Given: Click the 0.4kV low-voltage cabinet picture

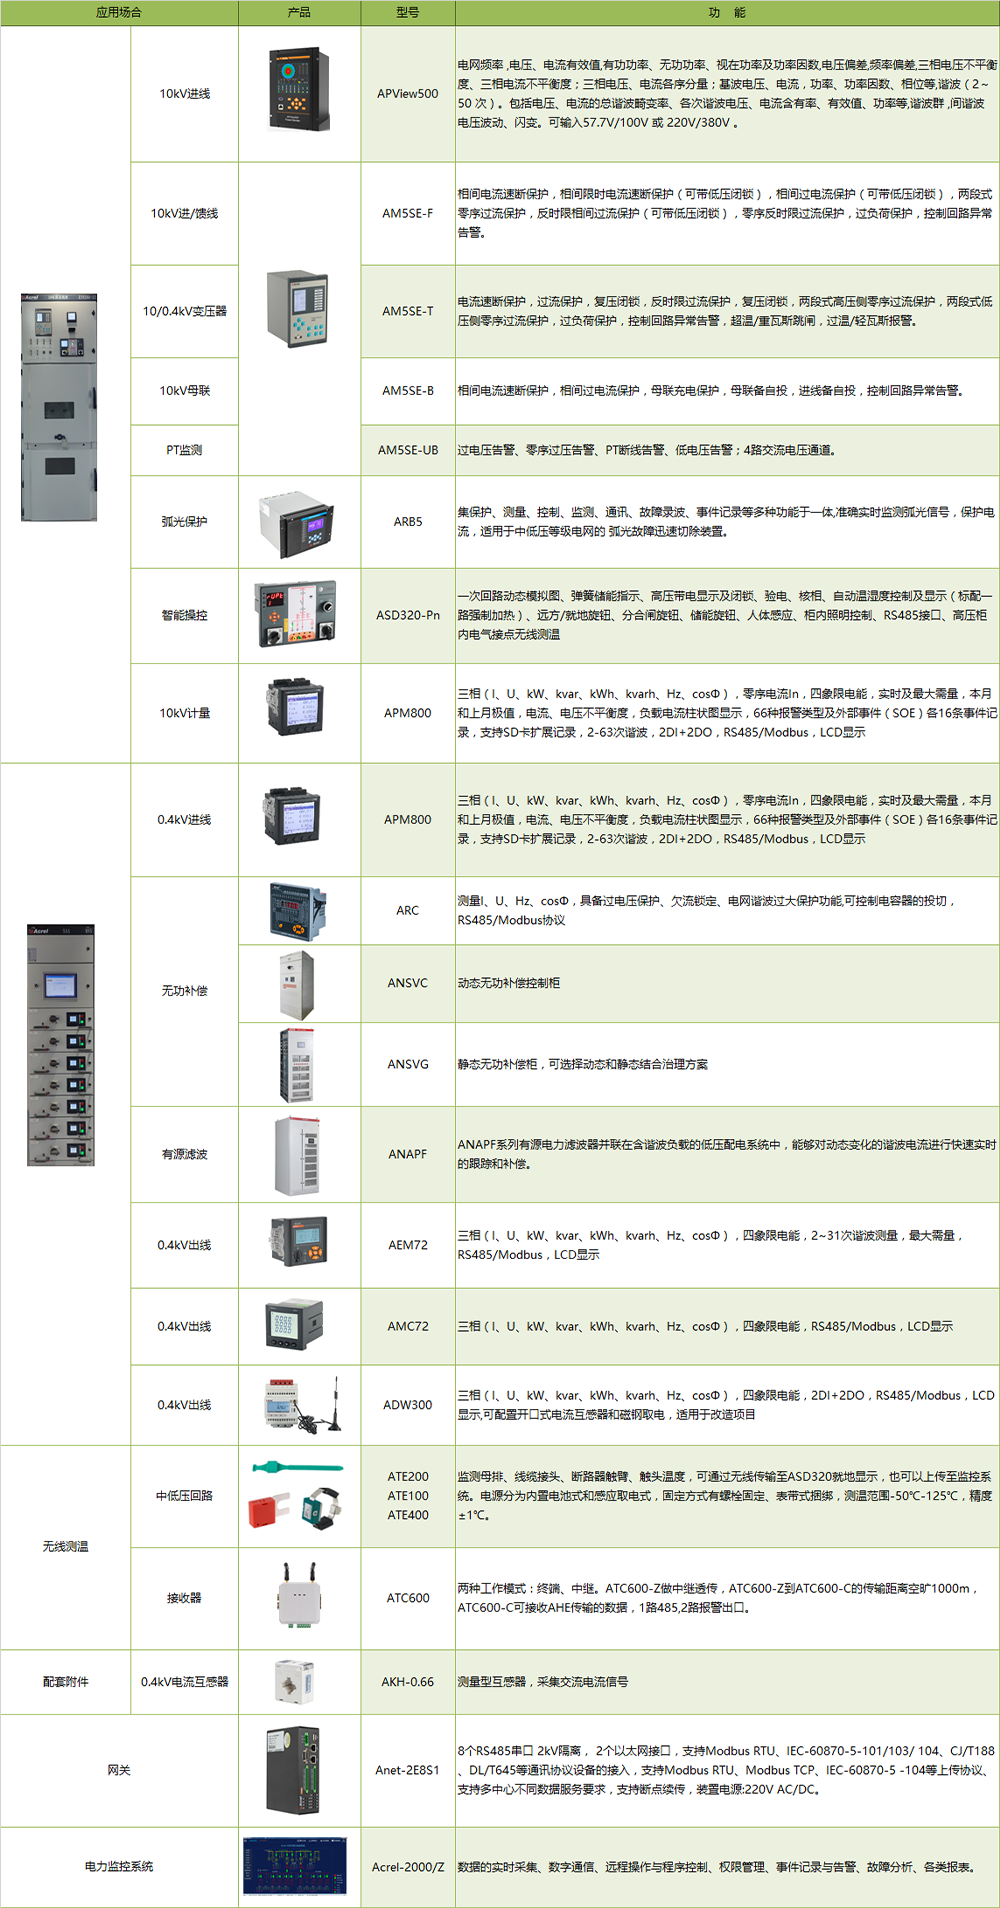Looking at the screenshot, I should (x=61, y=1045).
